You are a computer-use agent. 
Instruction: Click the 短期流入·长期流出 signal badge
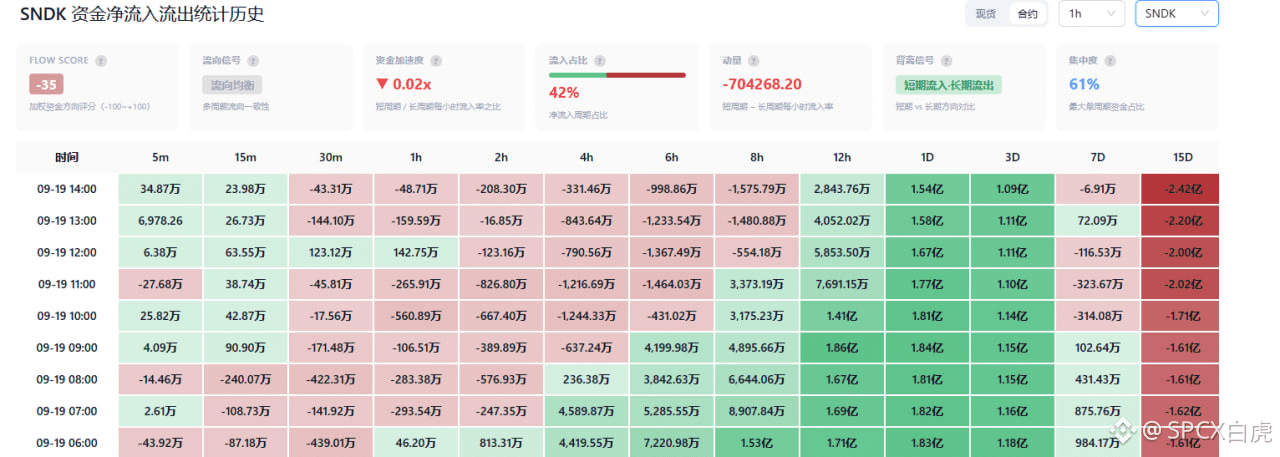point(948,85)
